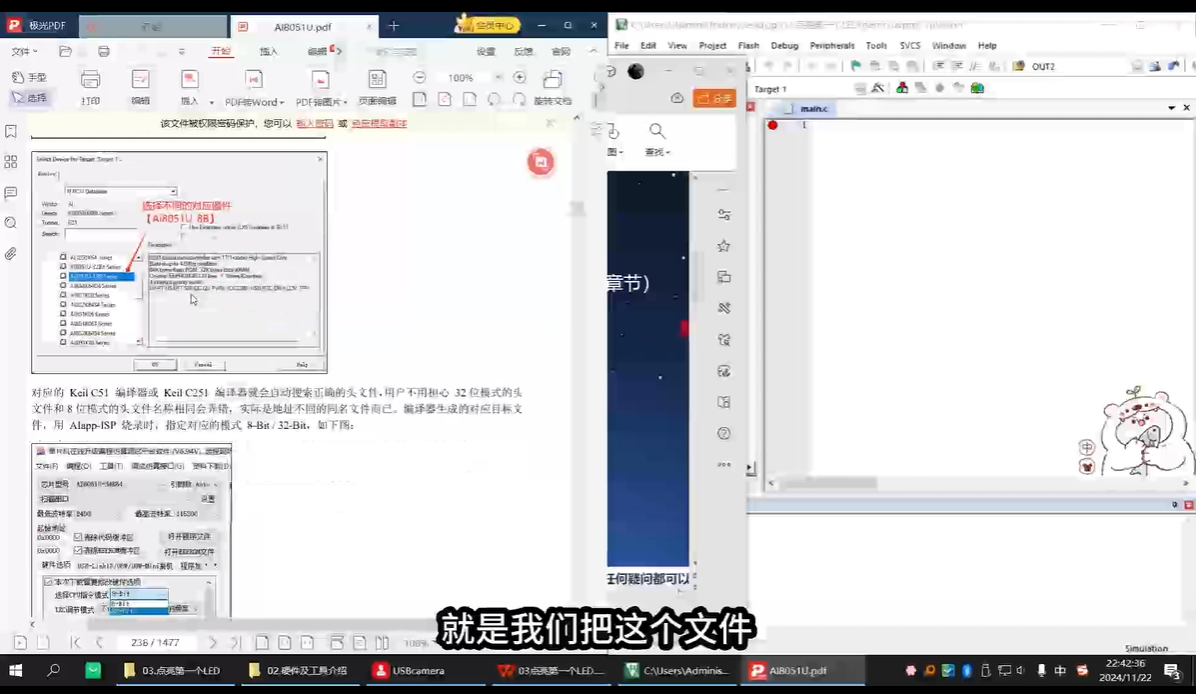
Task: Click the embedded device-selection dialog screenshot
Action: click(179, 262)
